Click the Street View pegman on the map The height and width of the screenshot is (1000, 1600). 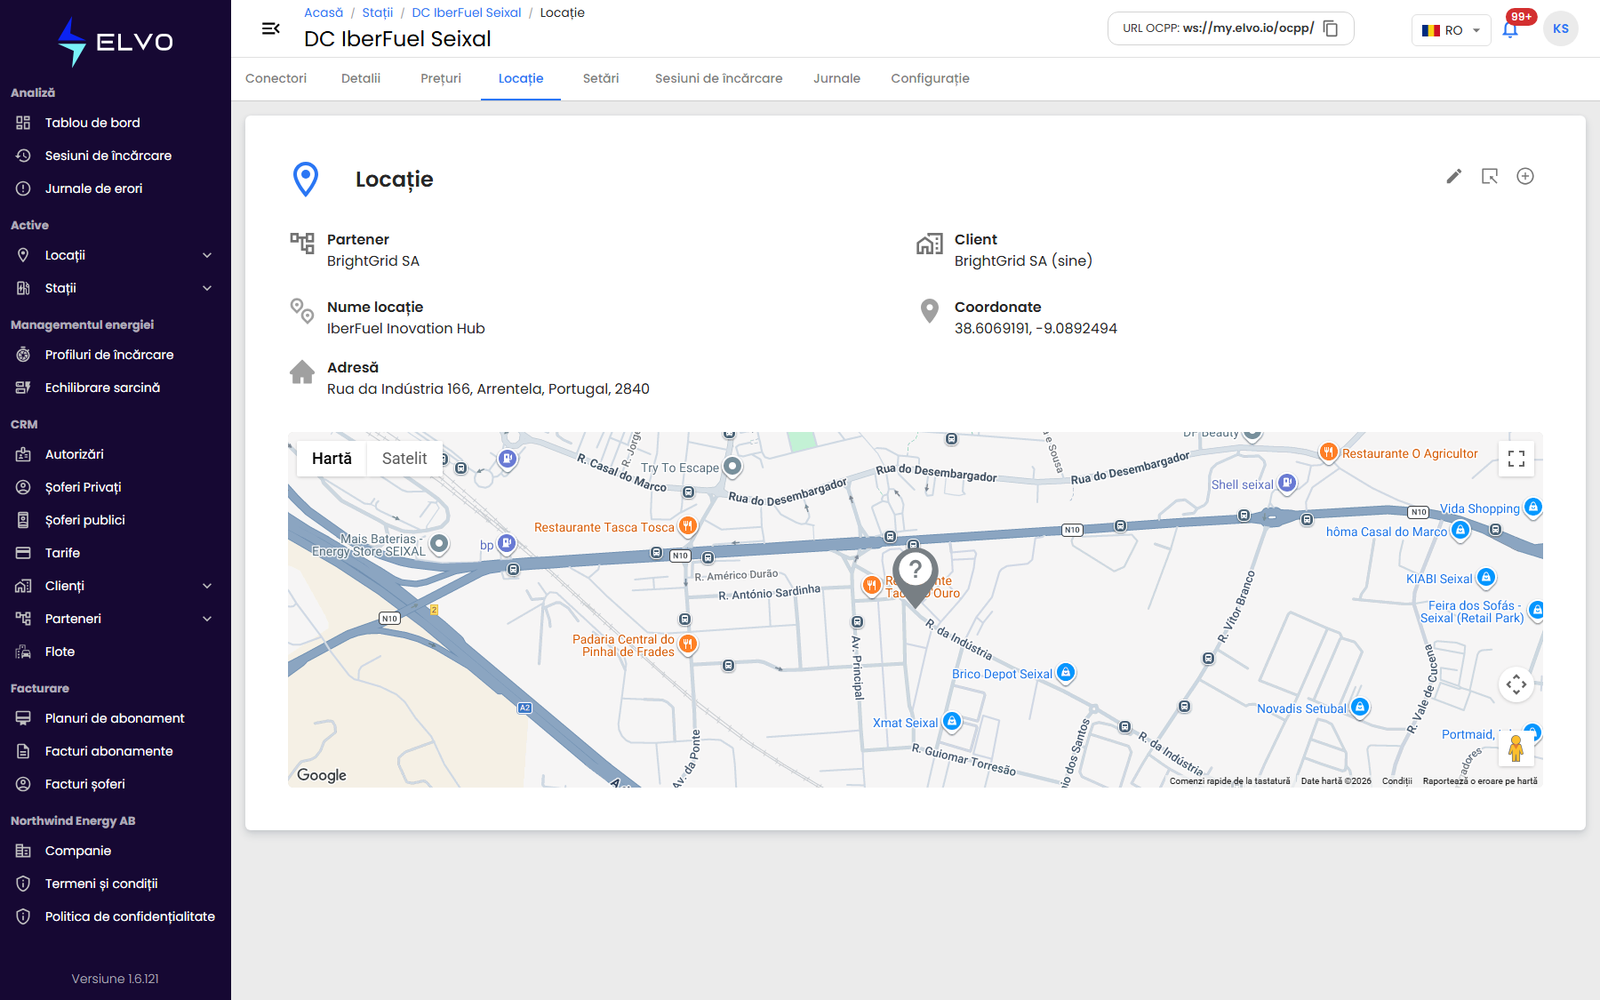[1516, 748]
